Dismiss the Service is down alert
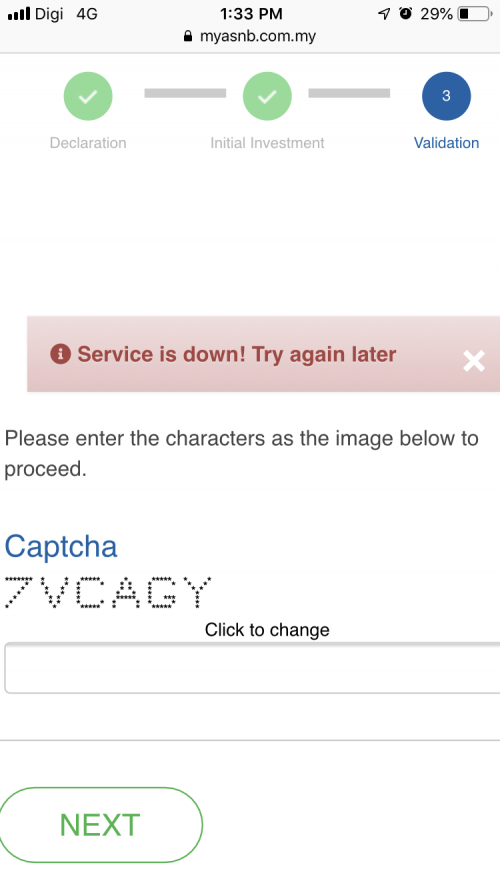 [473, 361]
